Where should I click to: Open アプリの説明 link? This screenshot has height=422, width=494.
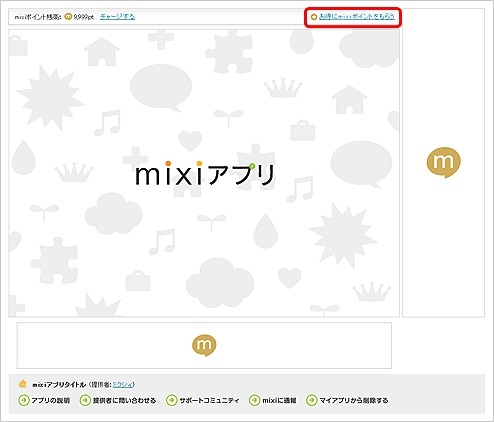coord(50,400)
